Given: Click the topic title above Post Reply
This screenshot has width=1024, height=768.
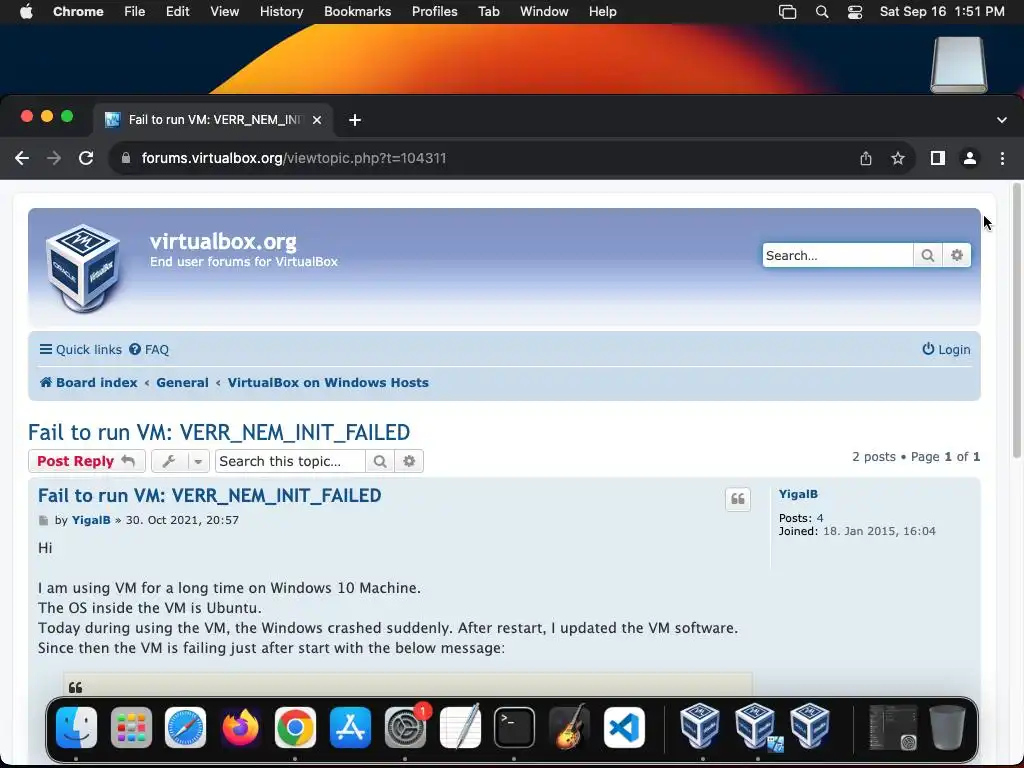Looking at the screenshot, I should click(x=219, y=432).
